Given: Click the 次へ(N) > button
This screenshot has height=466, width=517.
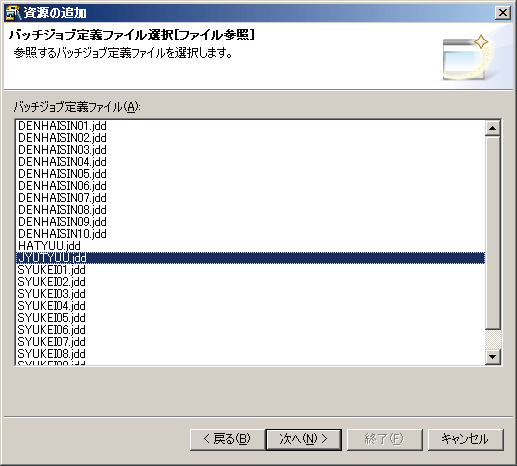Looking at the screenshot, I should (304, 439).
